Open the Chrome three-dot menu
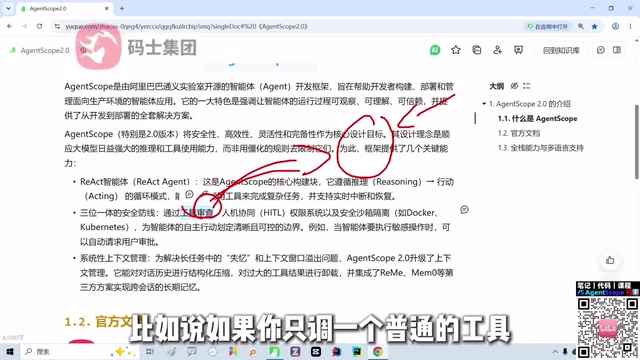This screenshot has height=360, width=640. point(630,26)
